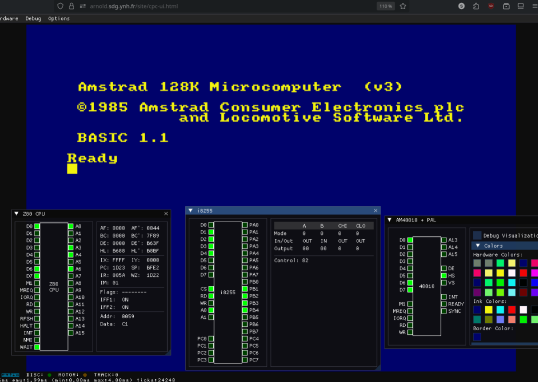Open the Debug menu
The image size is (538, 382).
click(x=33, y=19)
